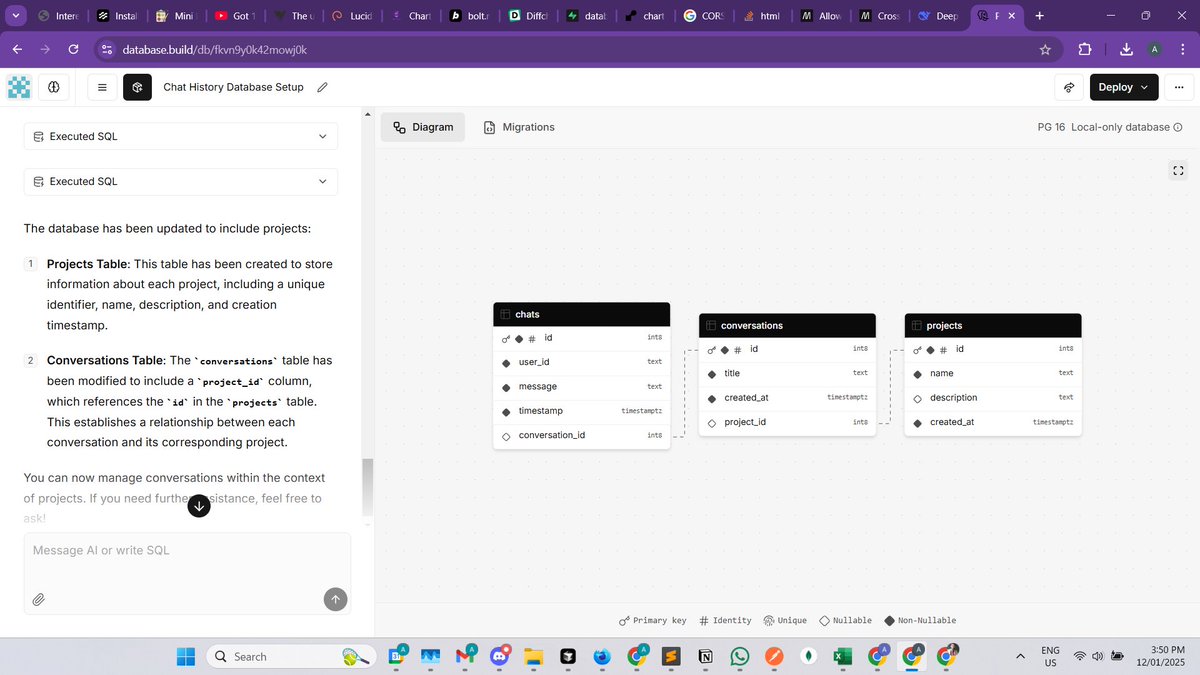Select the conversations table header
The height and width of the screenshot is (675, 1200).
pos(787,325)
